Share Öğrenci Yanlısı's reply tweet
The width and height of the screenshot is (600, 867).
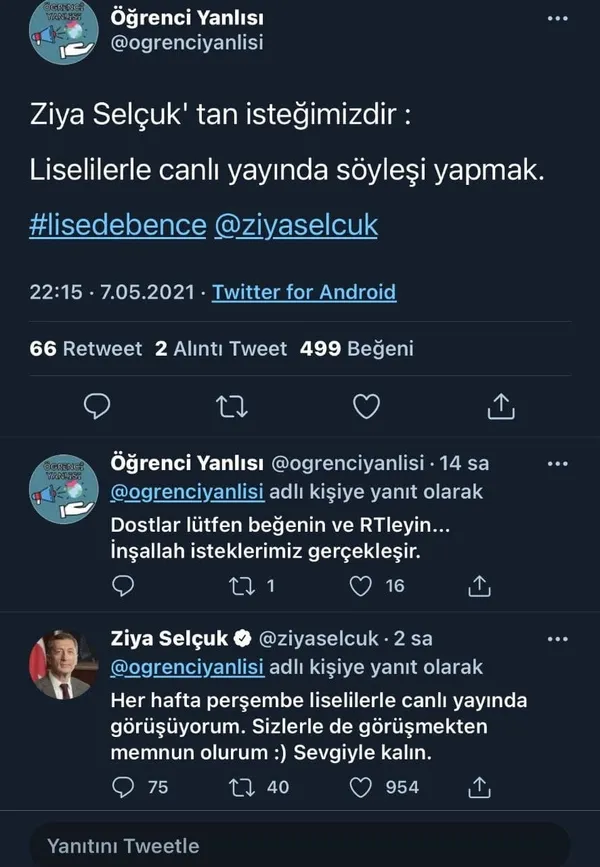[x=481, y=586]
